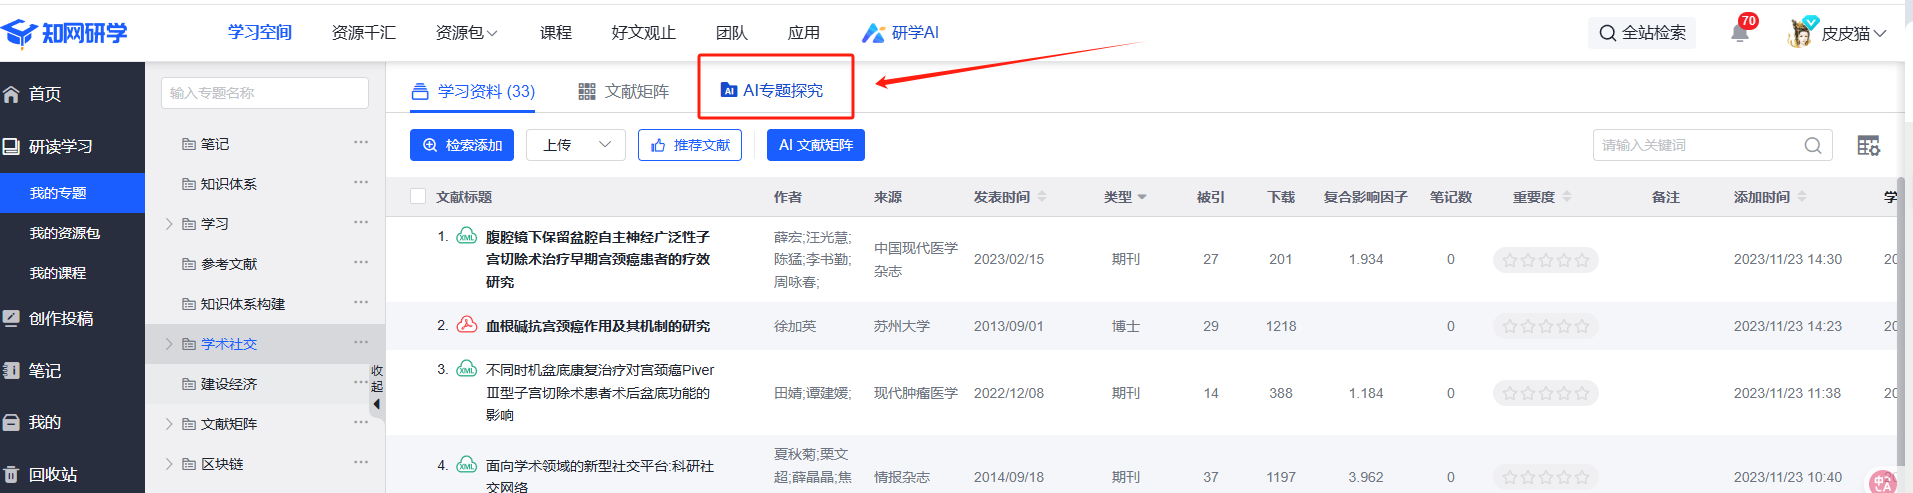Viewport: 1913px width, 493px height.
Task: Switch to the AI专题探究 tab
Action: (x=773, y=91)
